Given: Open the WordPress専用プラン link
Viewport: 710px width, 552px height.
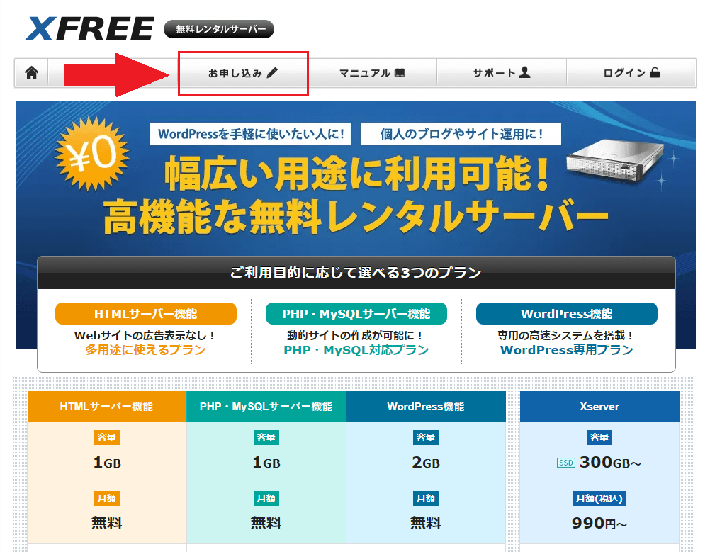Looking at the screenshot, I should (566, 350).
